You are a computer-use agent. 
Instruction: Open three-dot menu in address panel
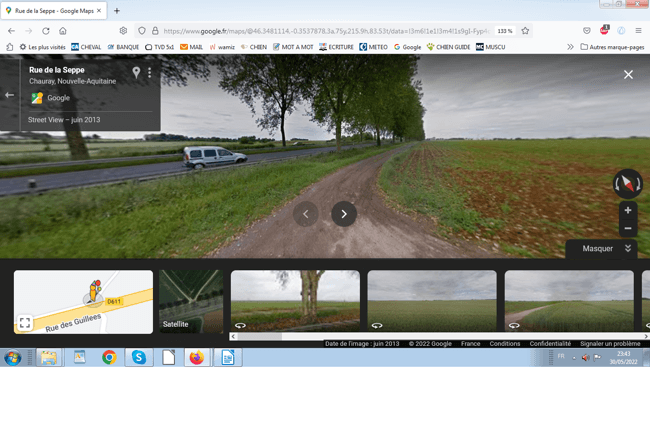point(150,73)
